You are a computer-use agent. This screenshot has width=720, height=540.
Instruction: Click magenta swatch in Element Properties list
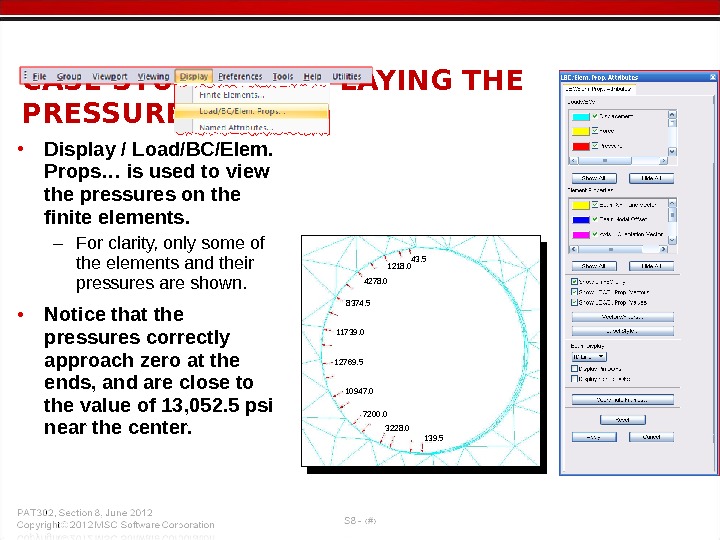[580, 235]
